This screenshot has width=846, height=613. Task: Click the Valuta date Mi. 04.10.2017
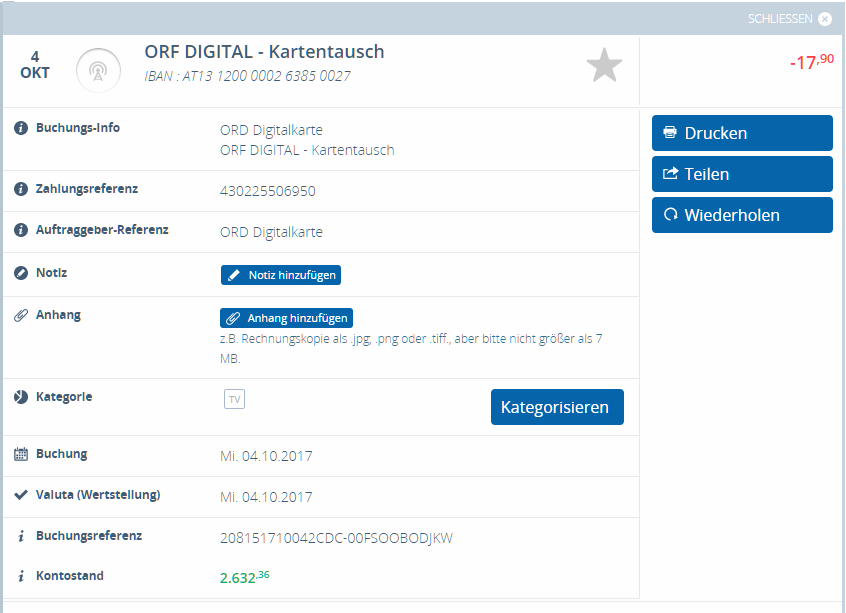pyautogui.click(x=266, y=497)
